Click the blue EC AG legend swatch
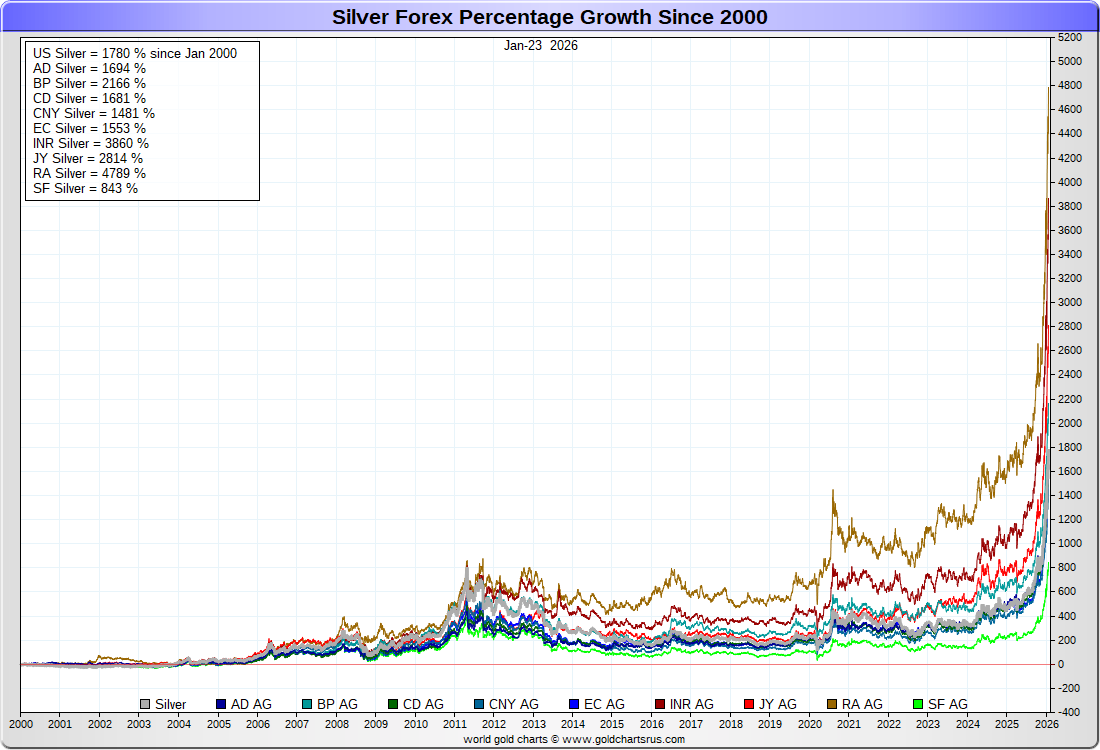 [x=572, y=705]
